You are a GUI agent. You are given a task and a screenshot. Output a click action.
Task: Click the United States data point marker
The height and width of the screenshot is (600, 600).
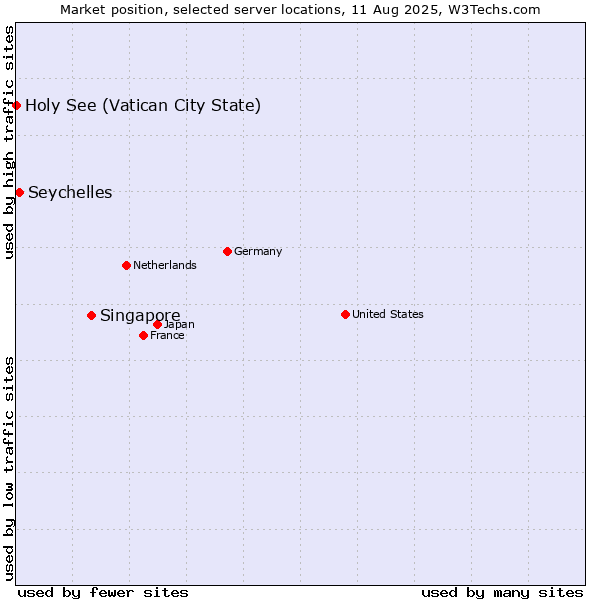[345, 315]
